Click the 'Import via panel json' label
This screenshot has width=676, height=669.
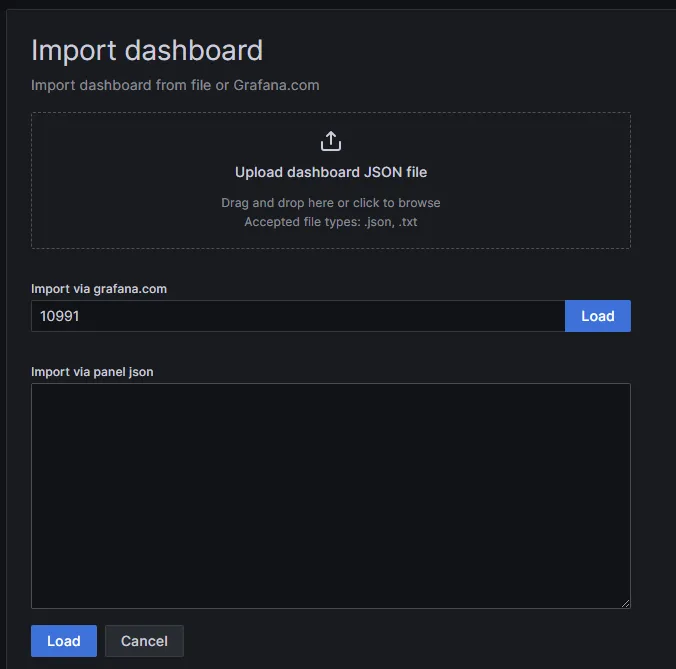coord(92,372)
